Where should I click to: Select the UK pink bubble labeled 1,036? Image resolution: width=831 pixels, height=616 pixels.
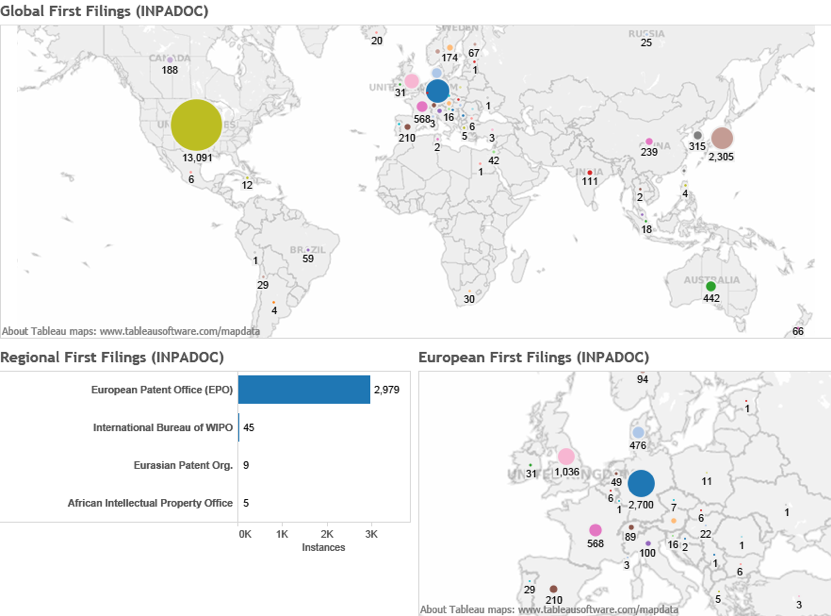click(567, 456)
